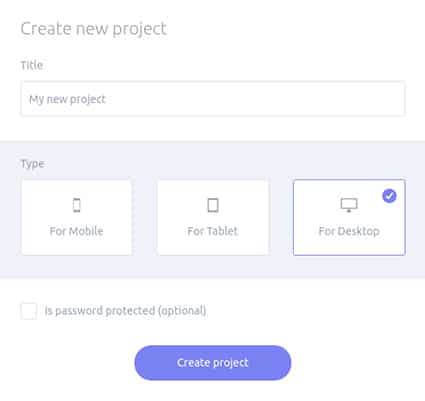425x401 pixels.
Task: Click the Create project button
Action: click(213, 363)
